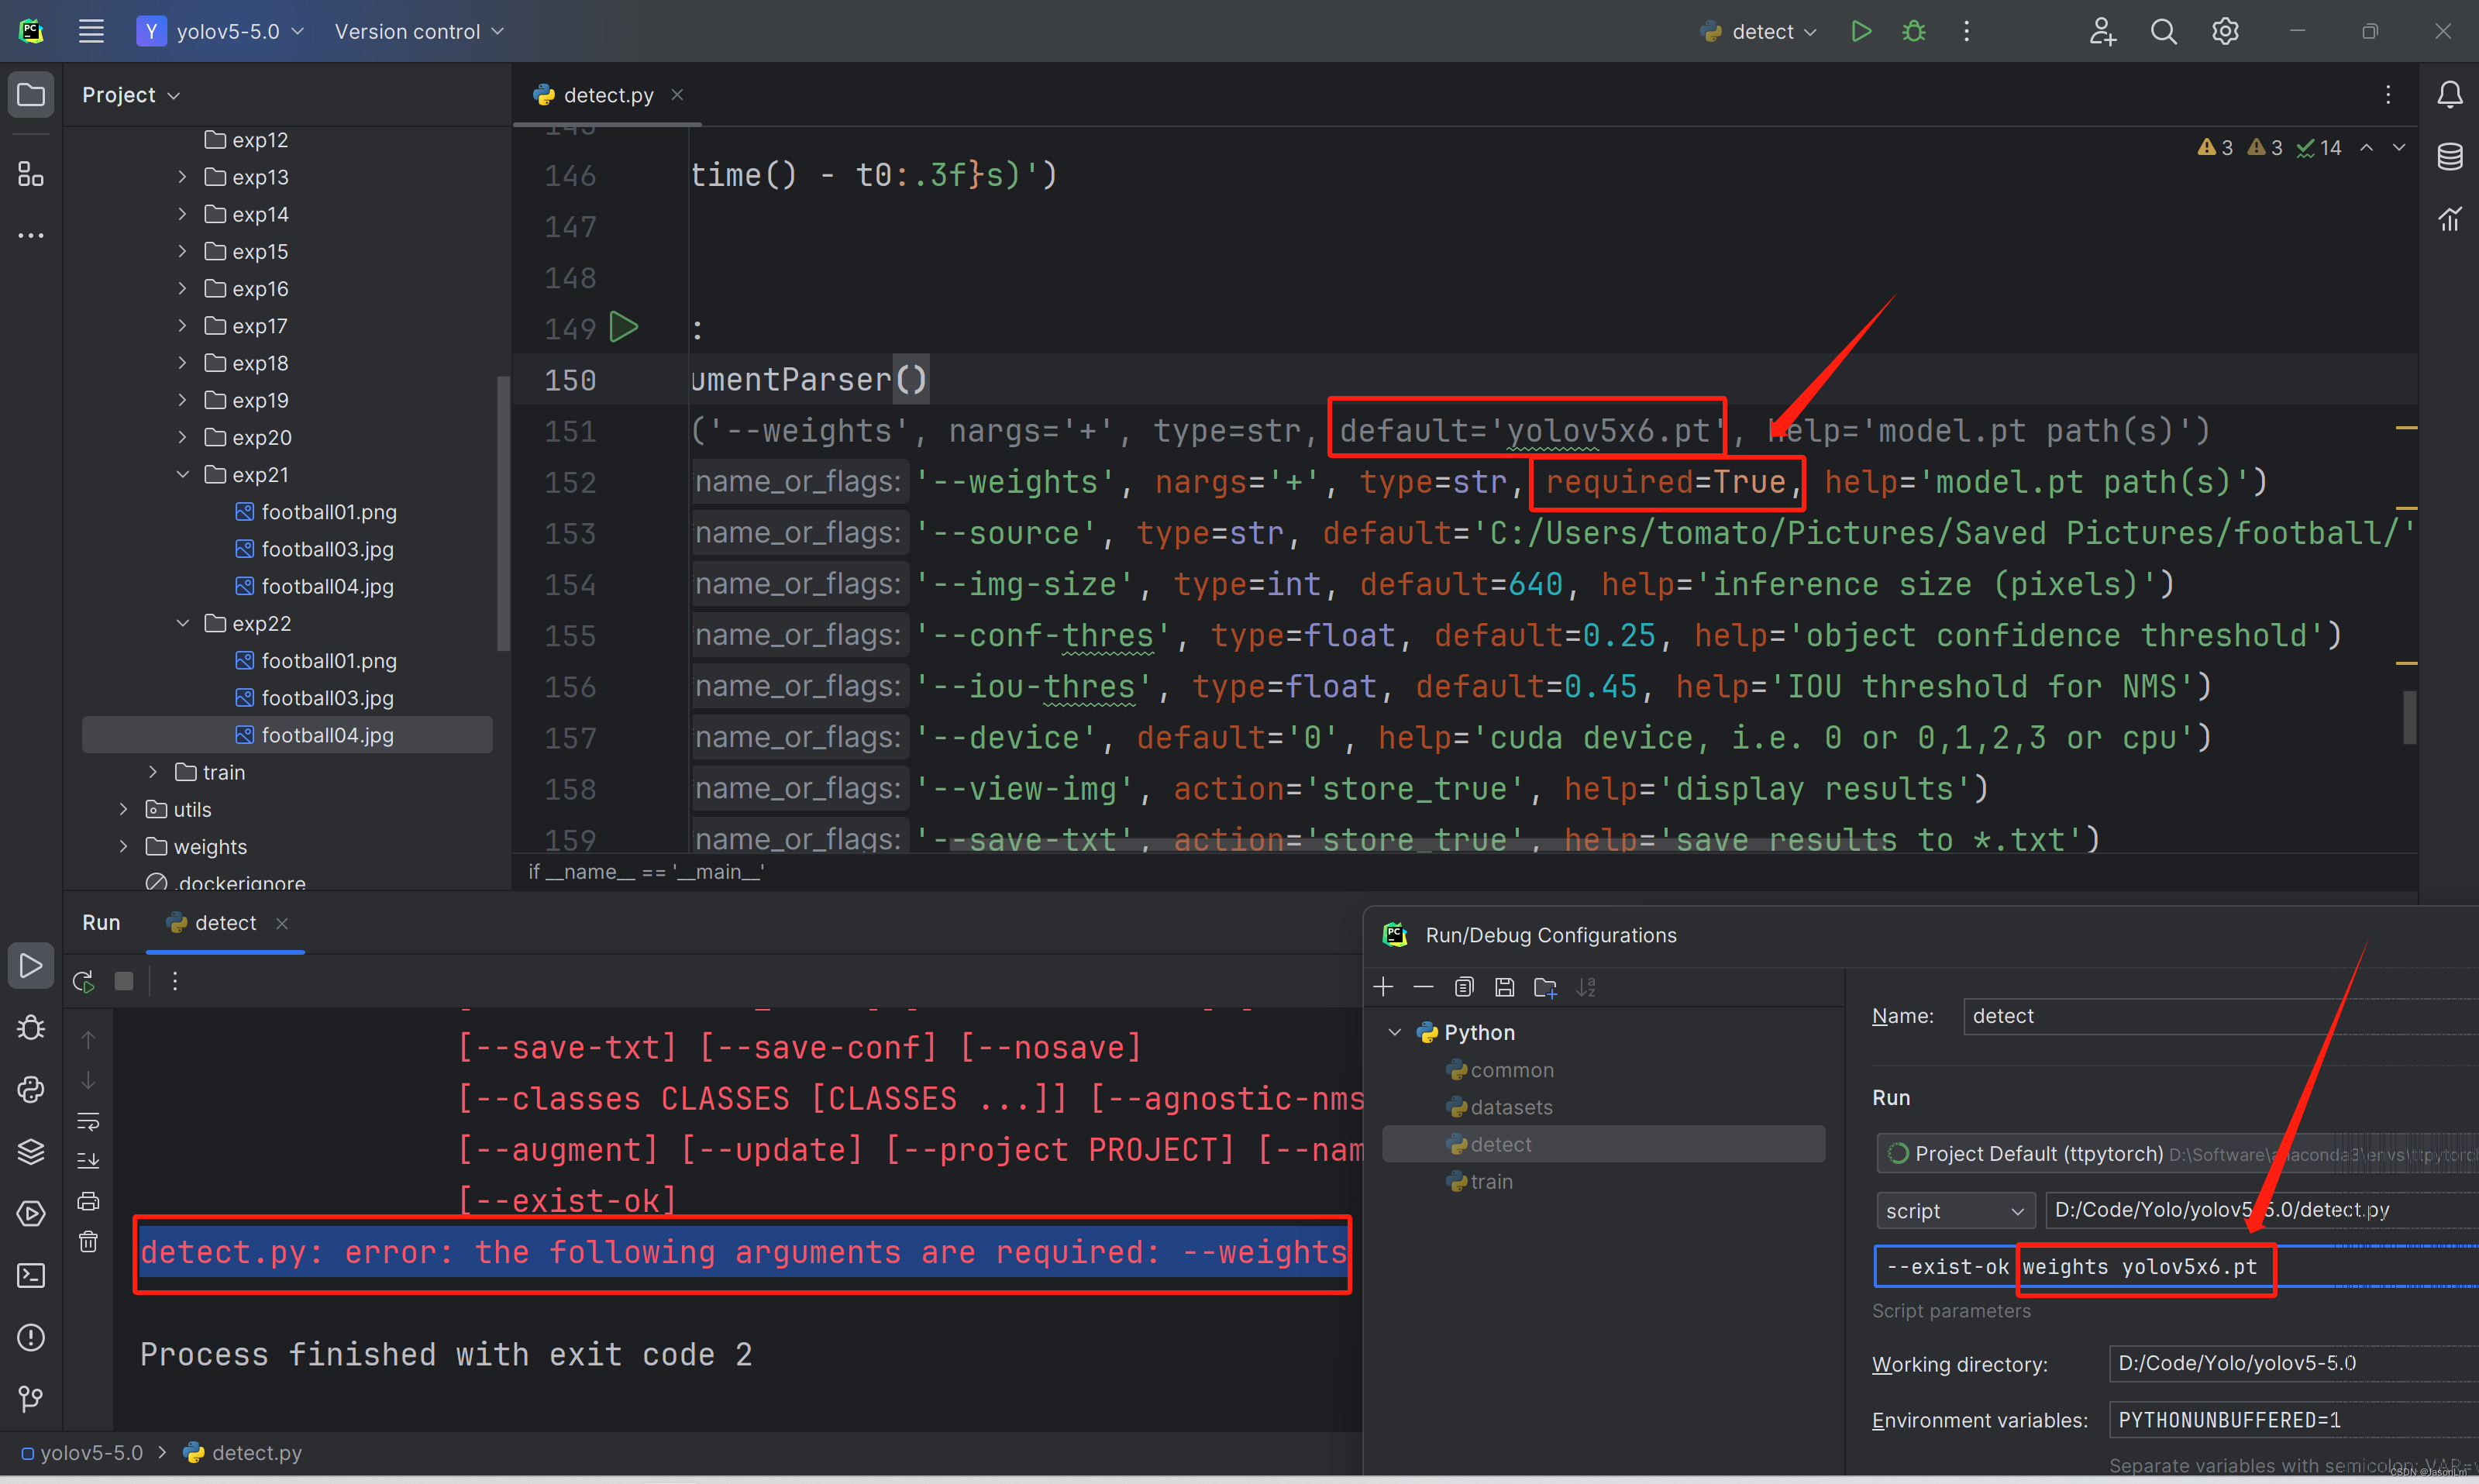Show more tool windows via the ellipsis icon
Viewport: 2479px width, 1484px height.
pos(31,236)
